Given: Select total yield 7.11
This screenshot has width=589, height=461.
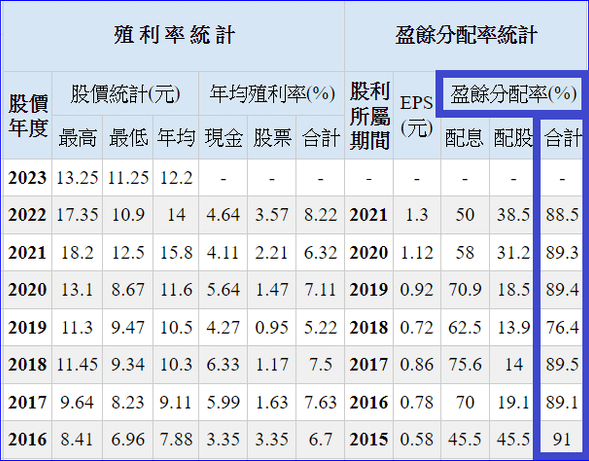Looking at the screenshot, I should coord(320,290).
